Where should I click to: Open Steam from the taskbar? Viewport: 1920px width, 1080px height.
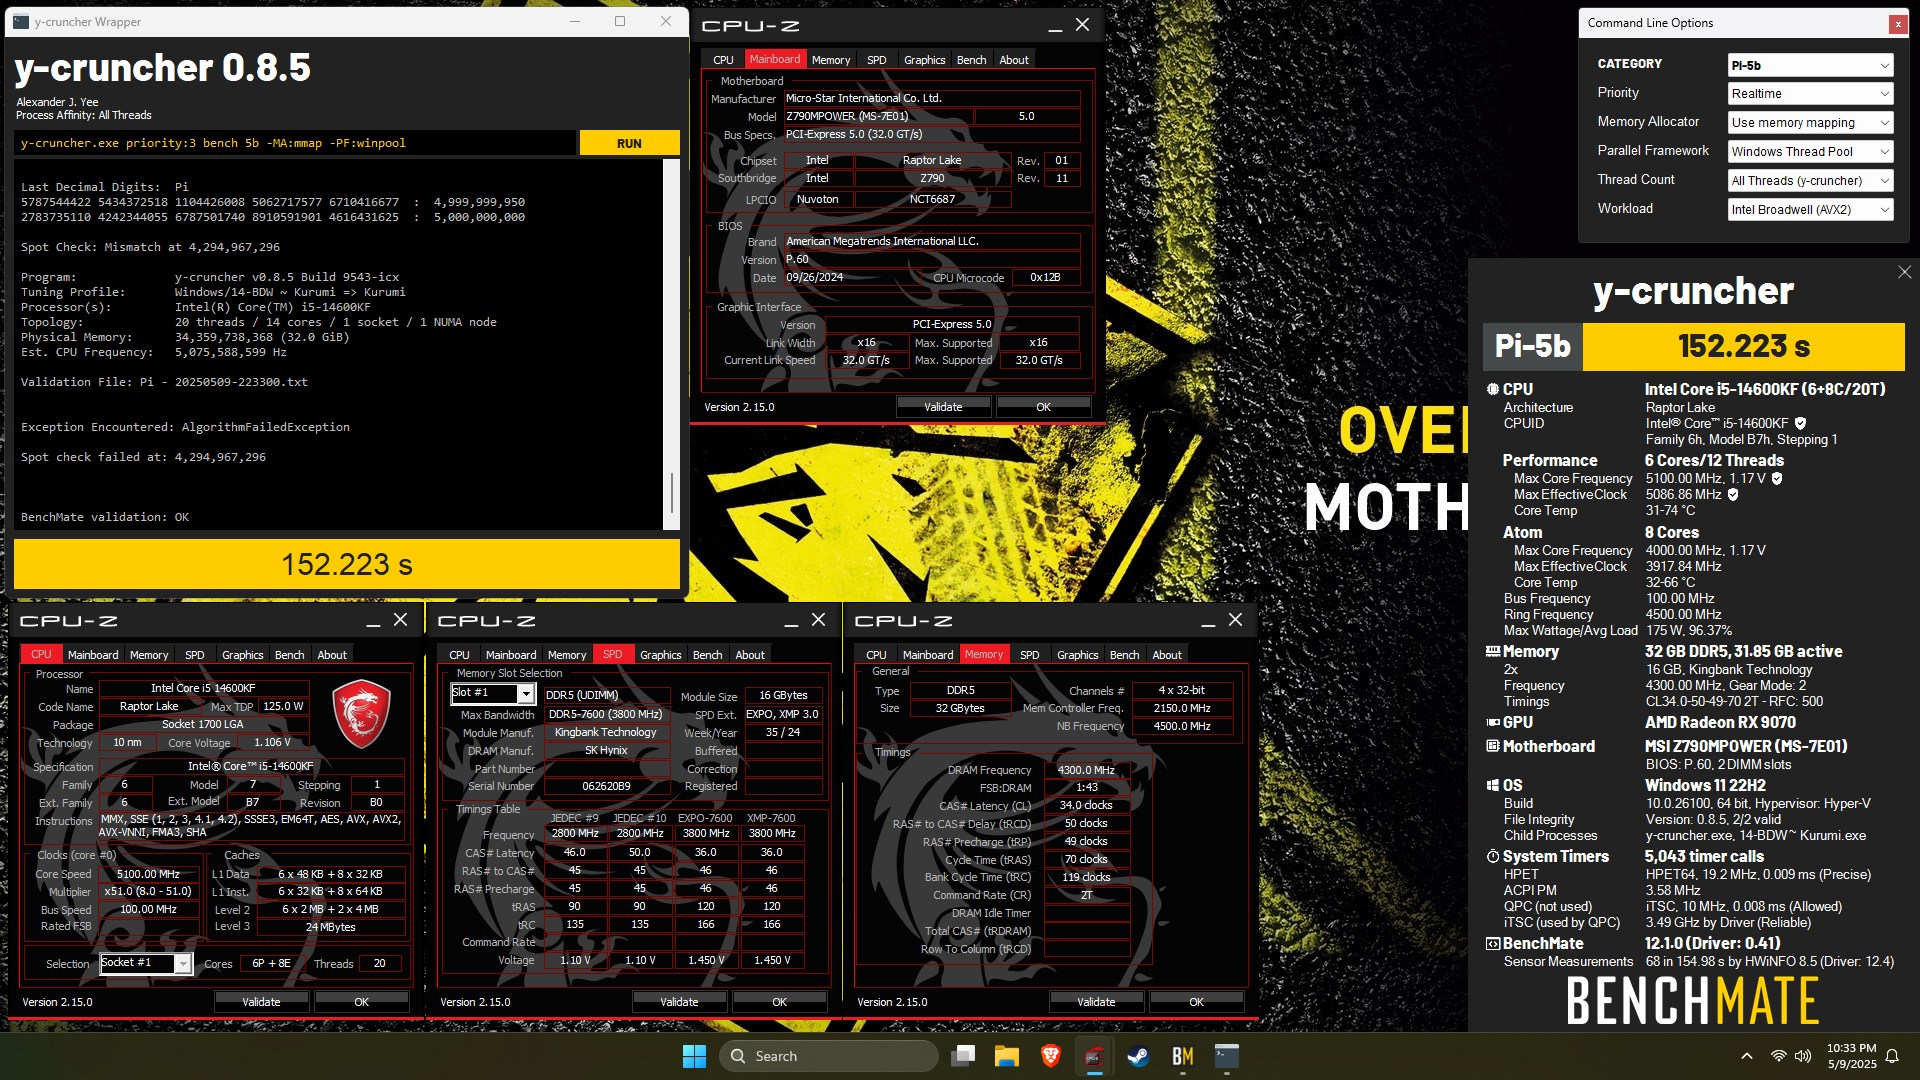point(1138,1056)
